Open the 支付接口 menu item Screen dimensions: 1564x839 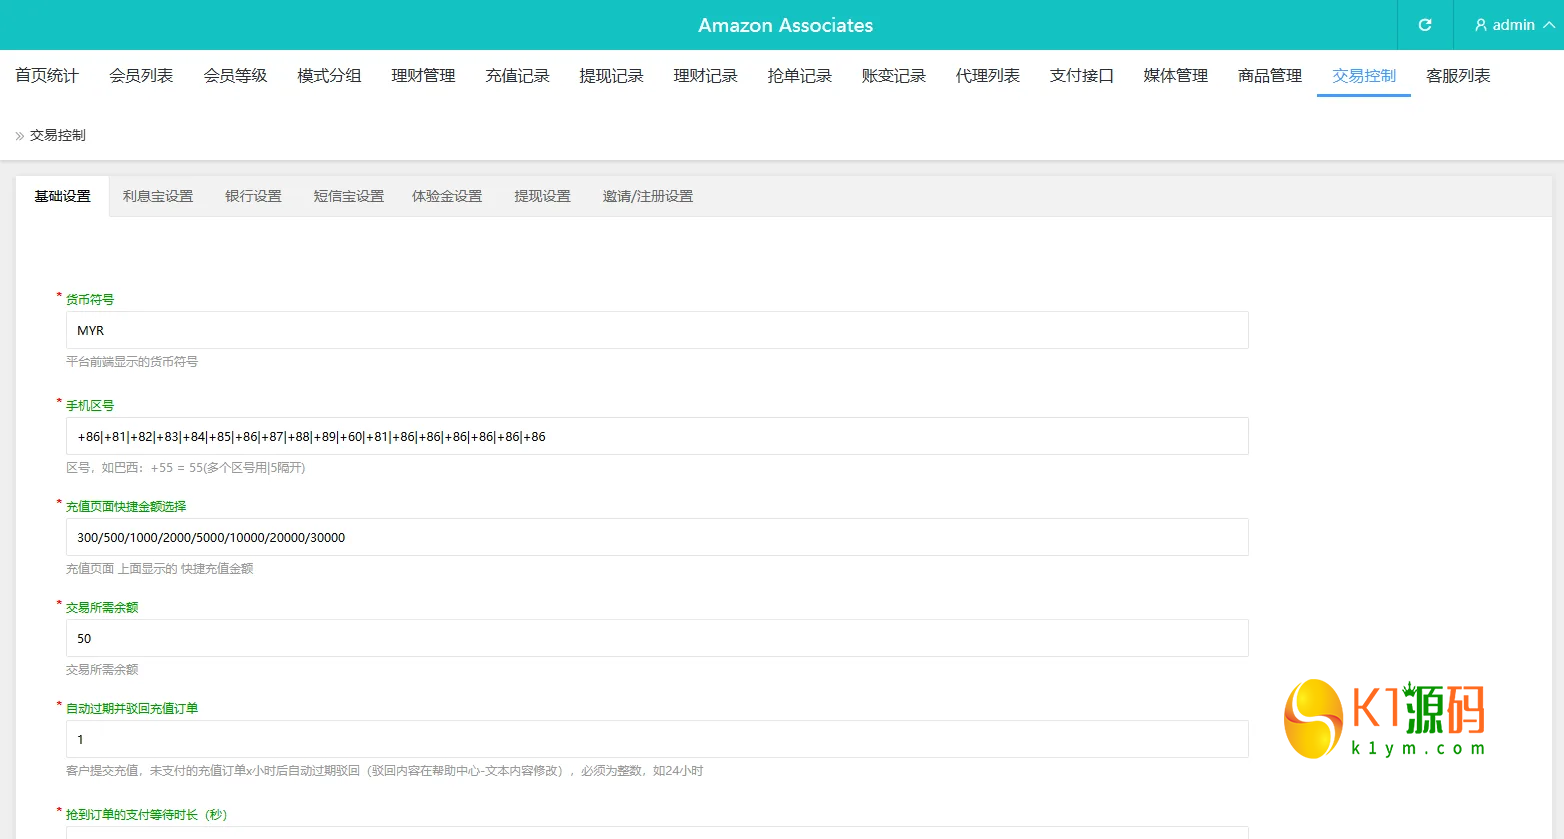1081,75
